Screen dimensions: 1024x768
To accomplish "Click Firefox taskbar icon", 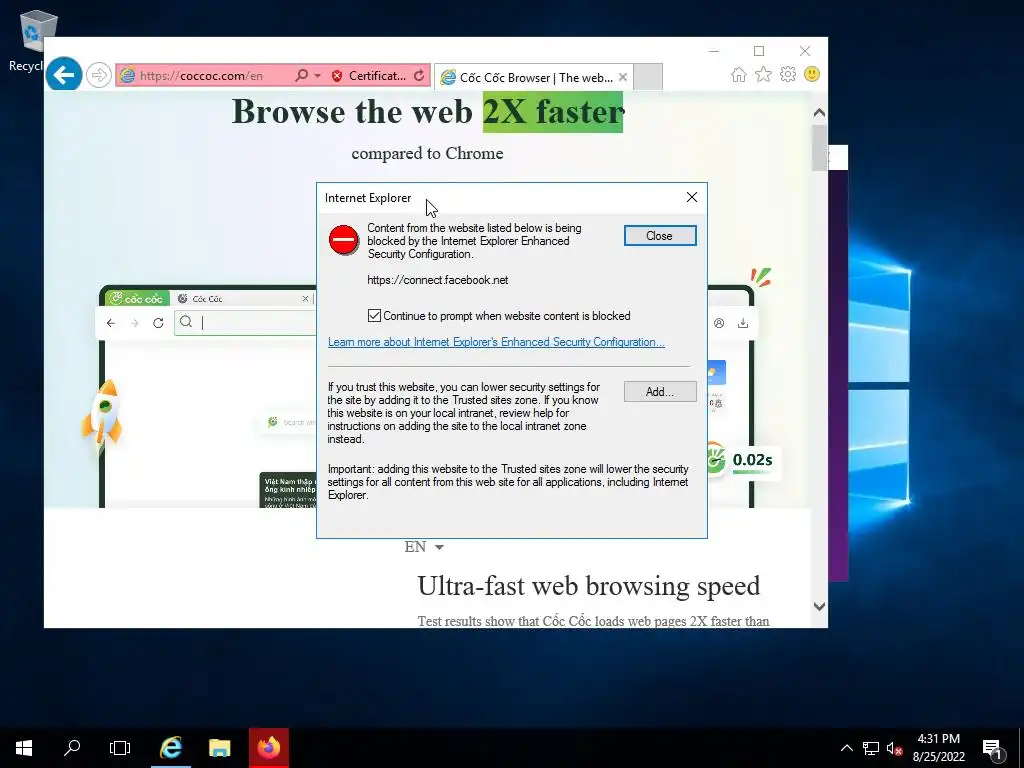I will (x=268, y=748).
